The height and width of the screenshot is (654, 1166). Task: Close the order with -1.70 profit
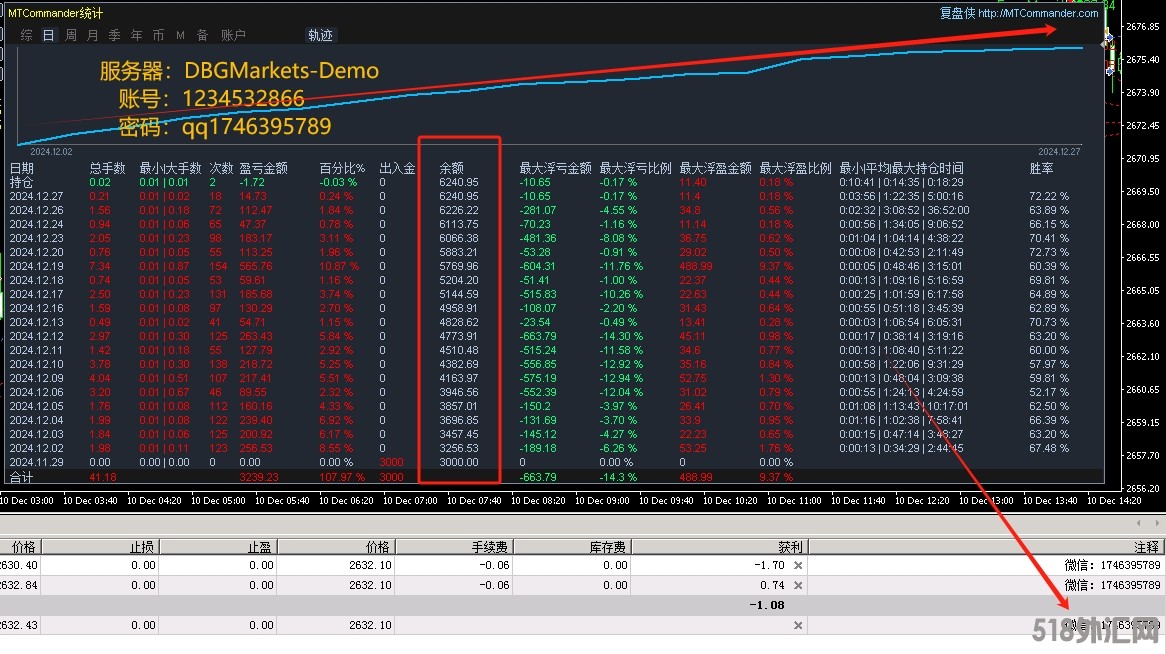coord(798,565)
